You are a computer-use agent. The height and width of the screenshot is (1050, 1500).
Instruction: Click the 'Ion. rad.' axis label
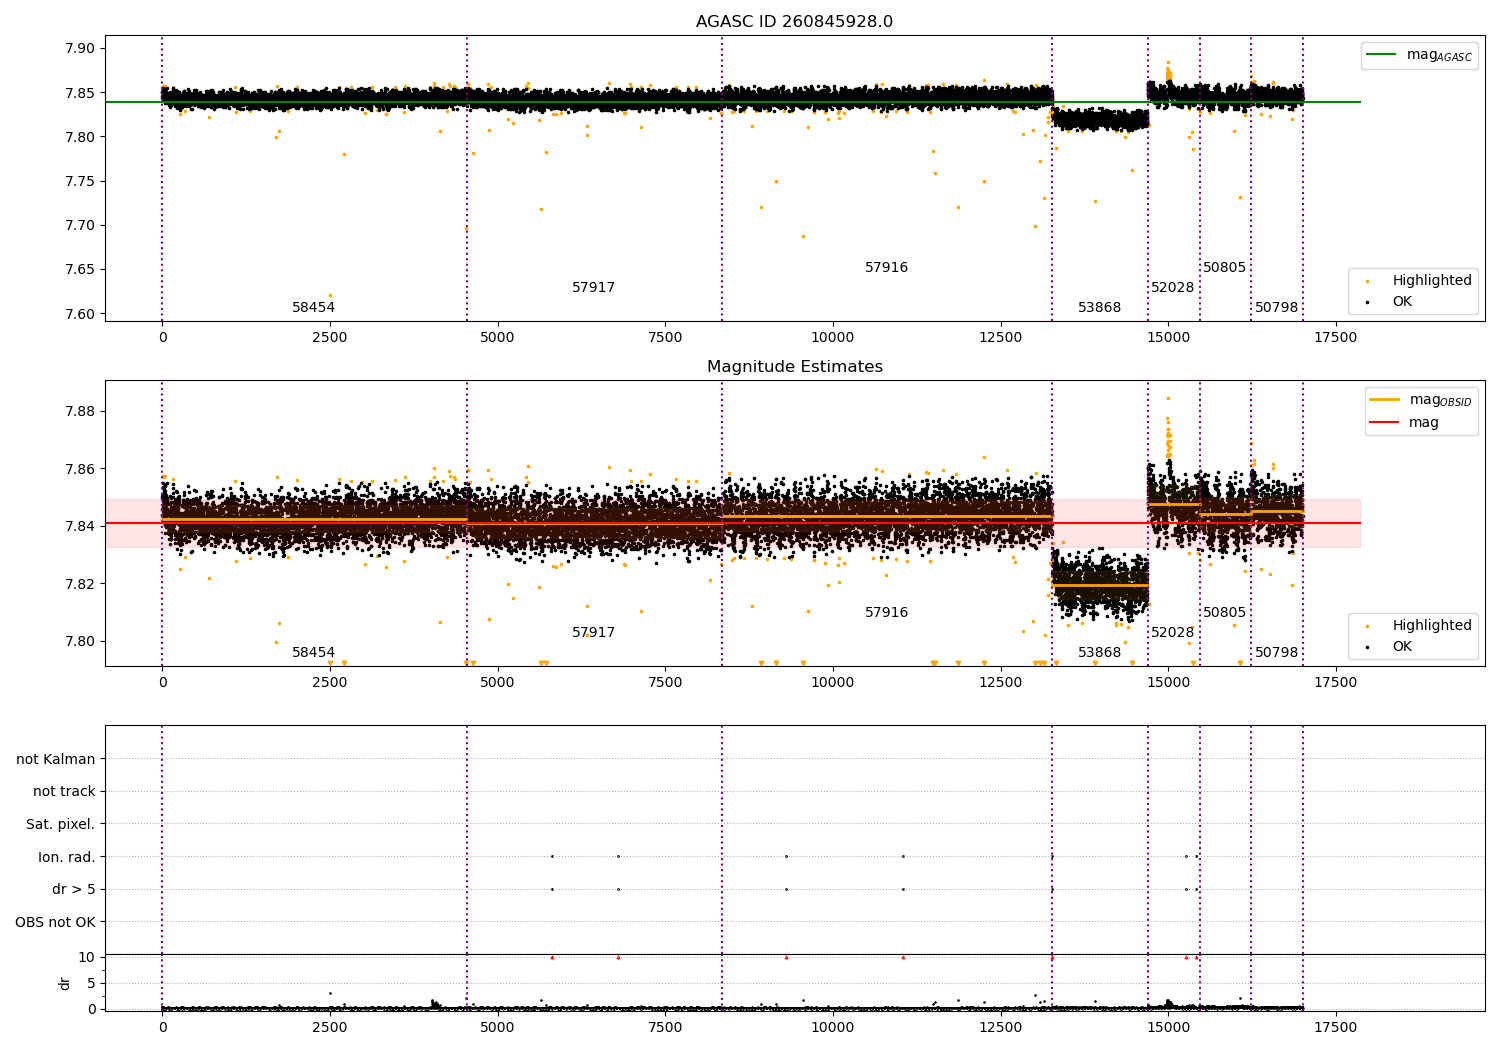click(67, 857)
